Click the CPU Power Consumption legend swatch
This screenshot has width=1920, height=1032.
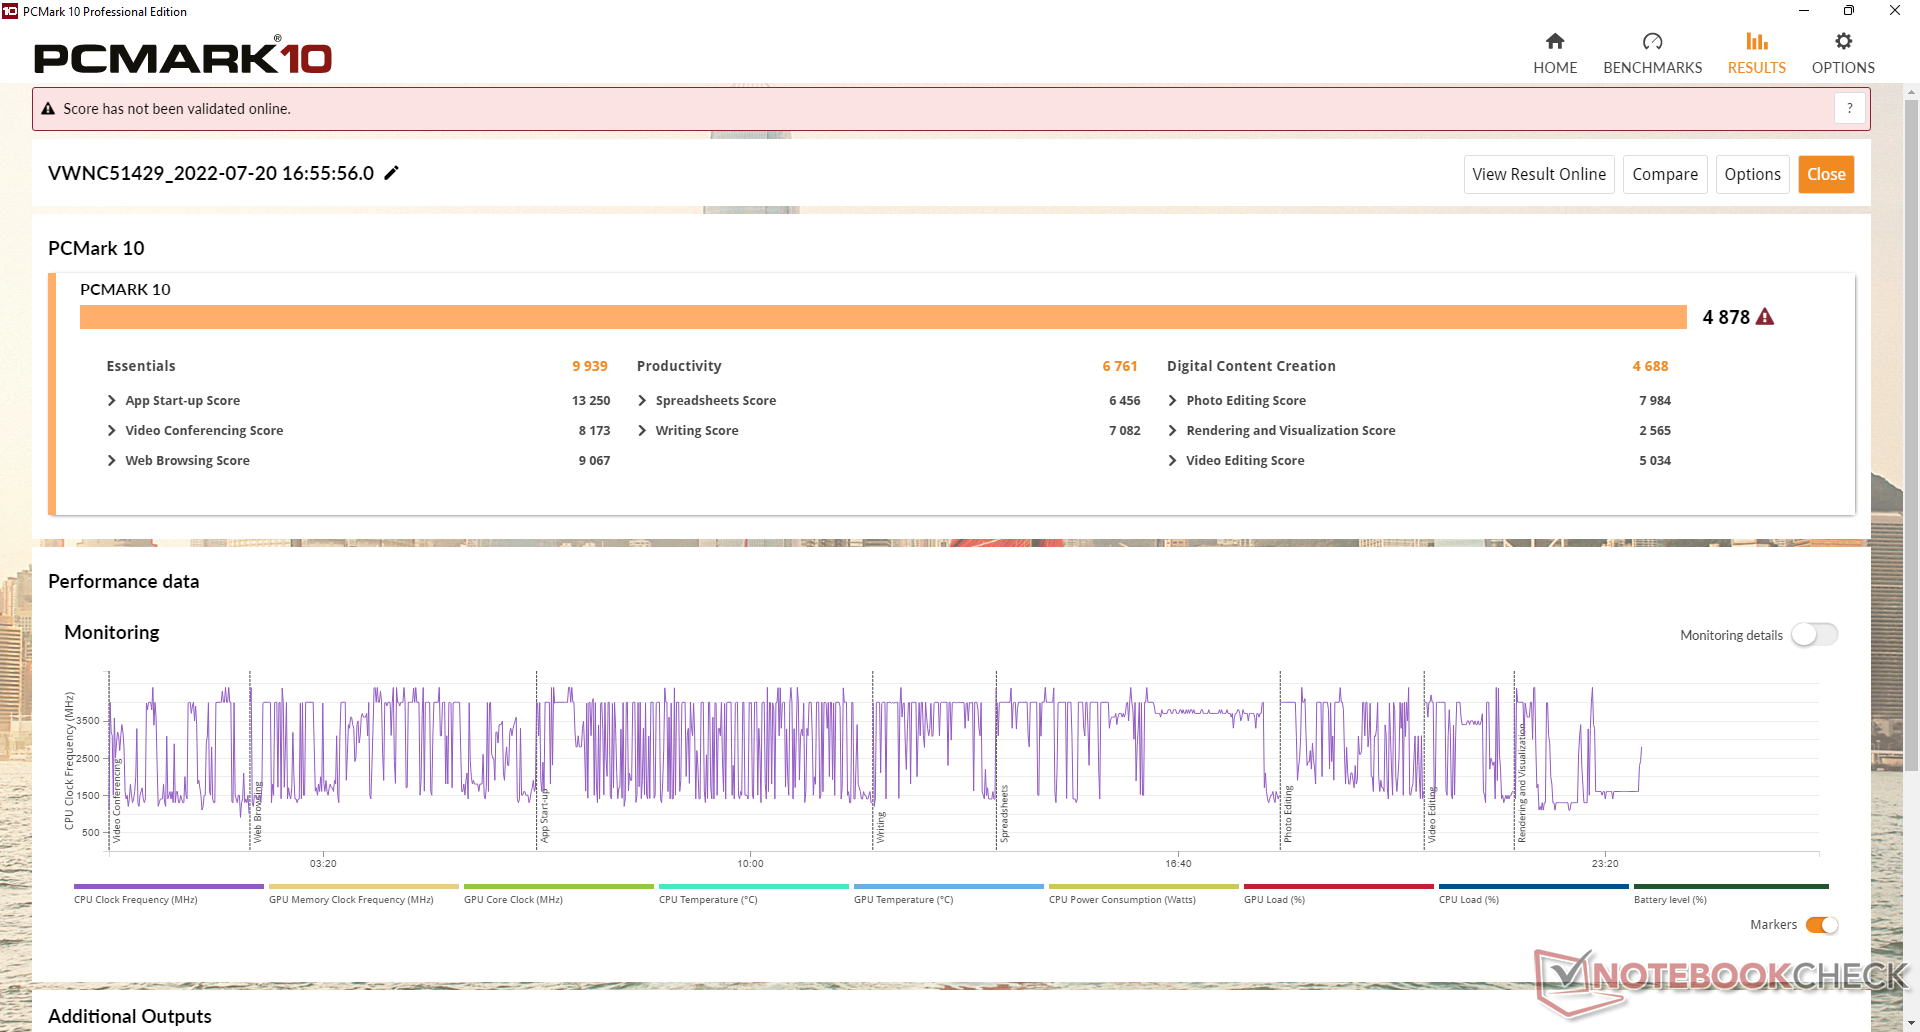point(1143,886)
